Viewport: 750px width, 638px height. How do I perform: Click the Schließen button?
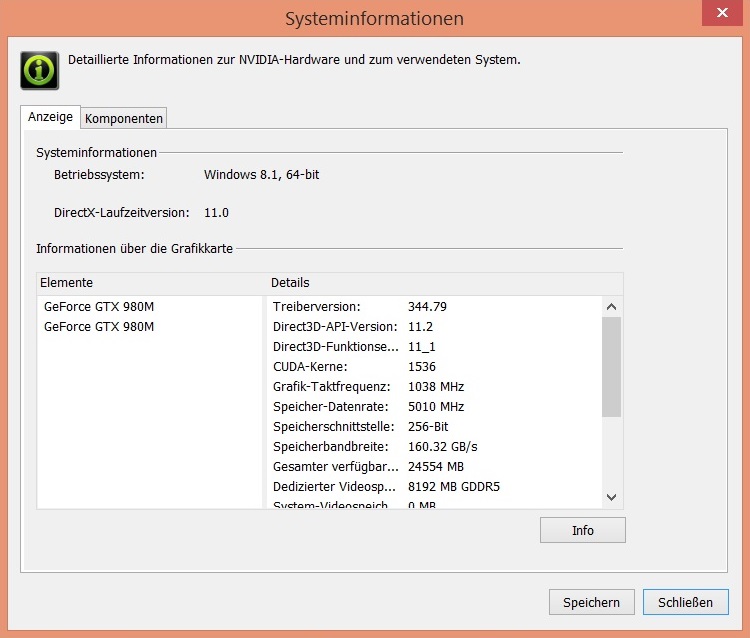point(685,602)
